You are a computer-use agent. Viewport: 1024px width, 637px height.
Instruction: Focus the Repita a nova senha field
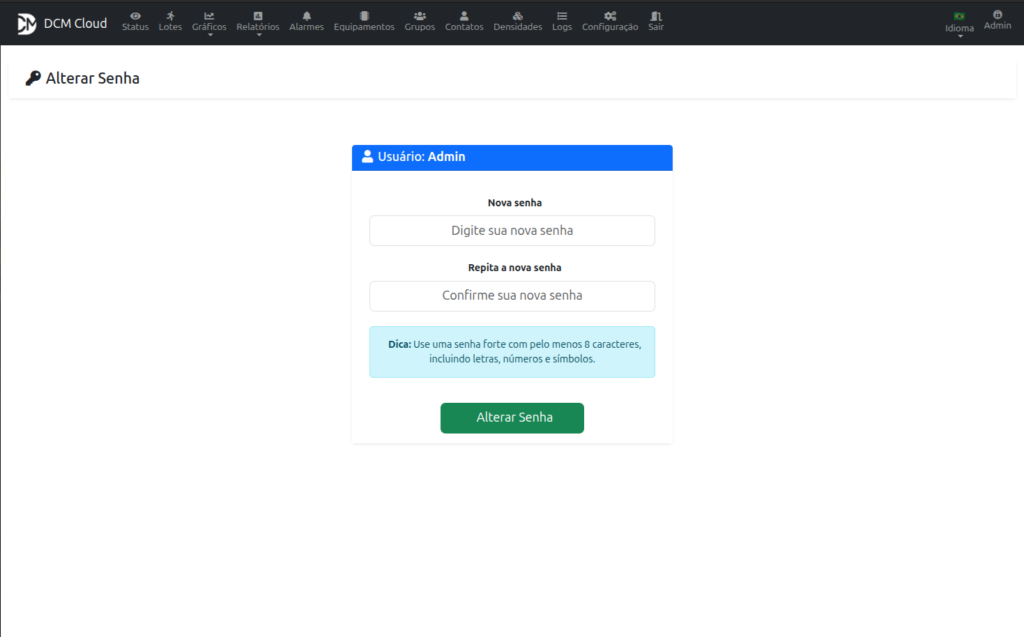pyautogui.click(x=512, y=296)
